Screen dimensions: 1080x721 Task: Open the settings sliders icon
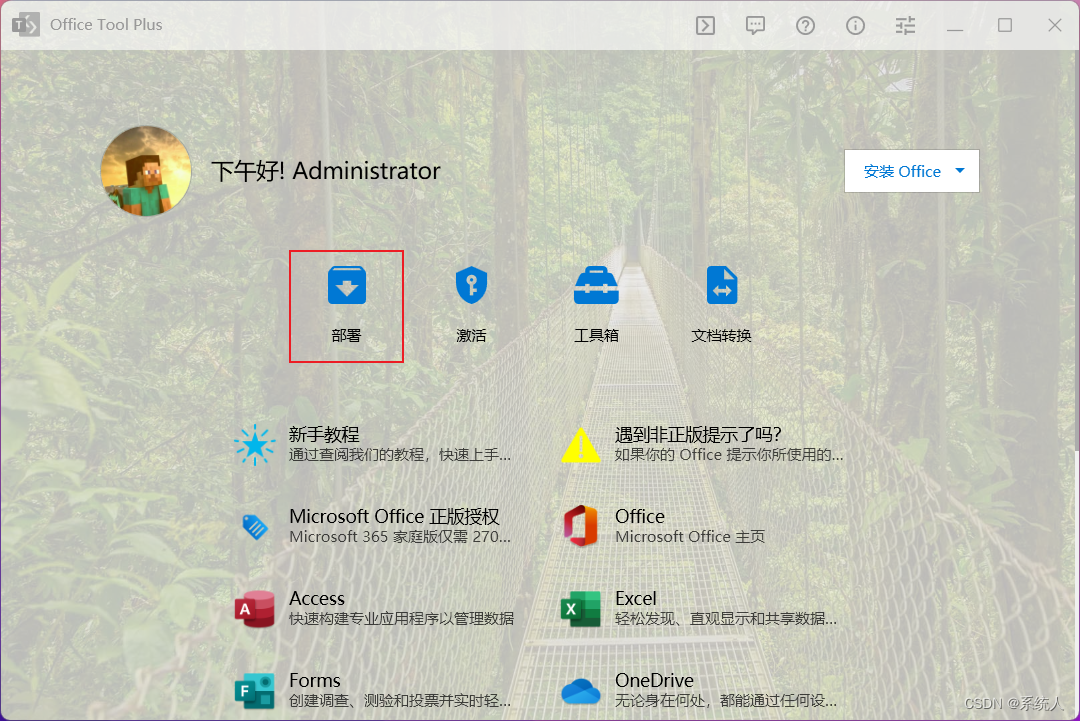[x=905, y=25]
